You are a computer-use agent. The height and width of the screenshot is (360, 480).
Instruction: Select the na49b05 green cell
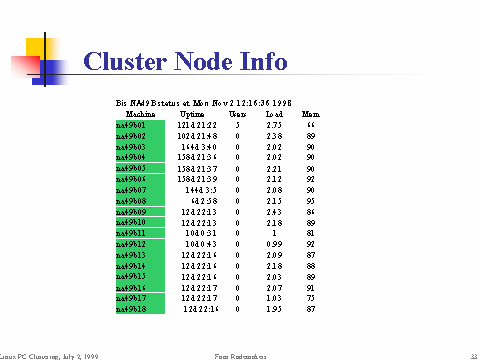click(140, 168)
